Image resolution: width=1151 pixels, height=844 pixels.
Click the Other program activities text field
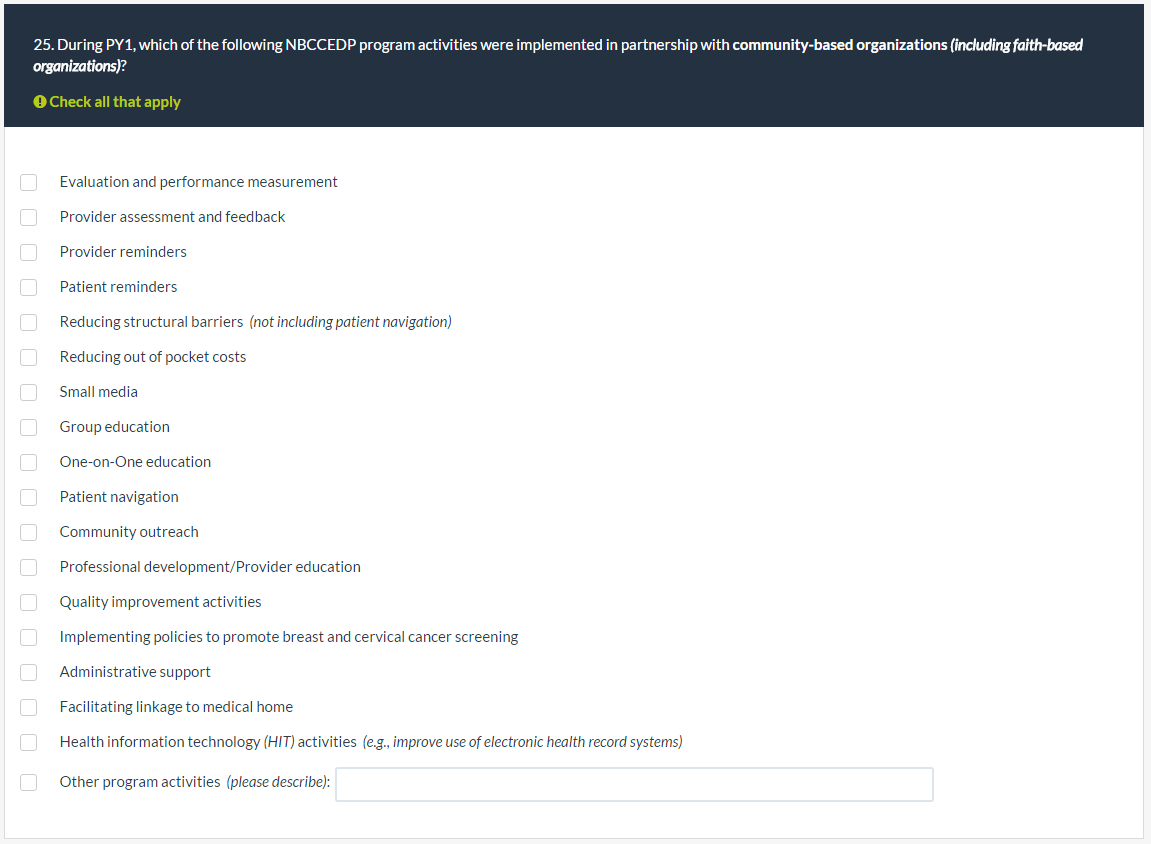click(634, 785)
